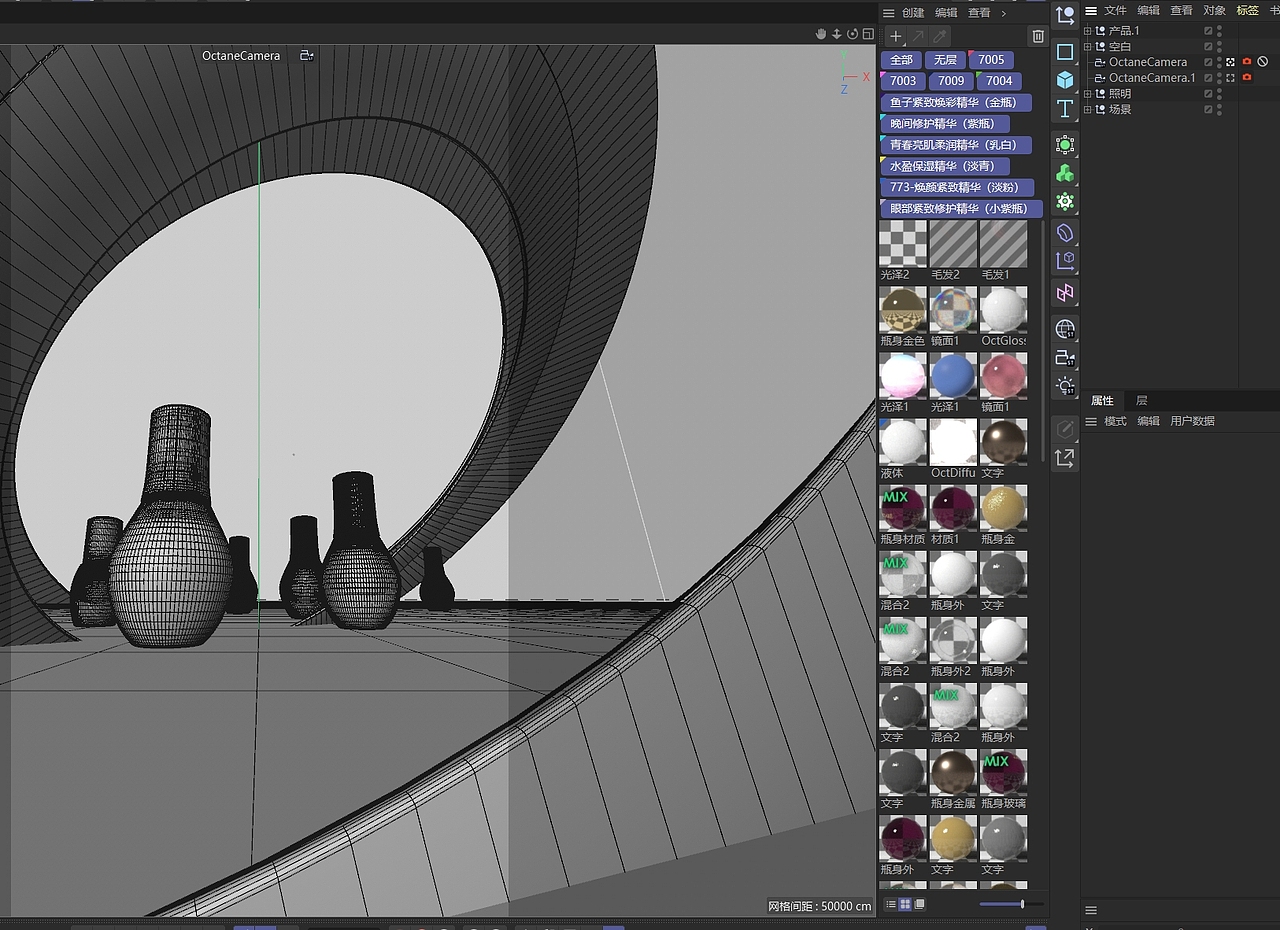Toggle visibility dots for OctaneCamera
The image size is (1280, 930).
(x=1219, y=62)
